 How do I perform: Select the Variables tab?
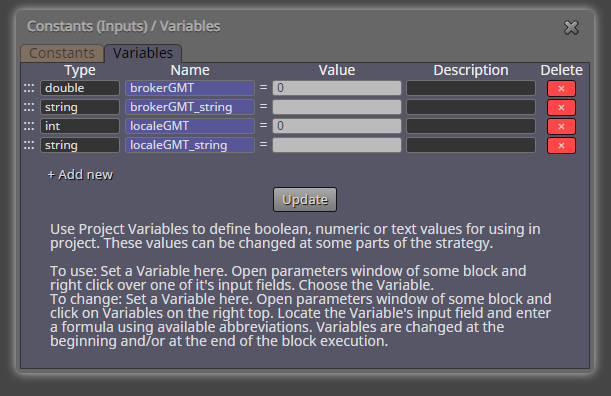(x=143, y=53)
